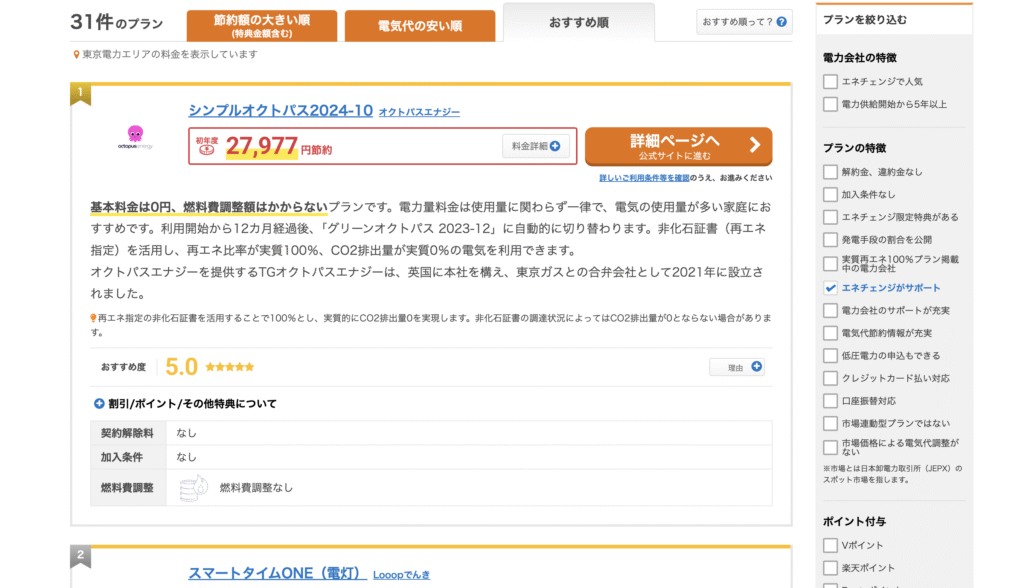Image resolution: width=1024 pixels, height=588 pixels.
Task: Sort by 電気代の安い順 tab
Action: click(420, 25)
